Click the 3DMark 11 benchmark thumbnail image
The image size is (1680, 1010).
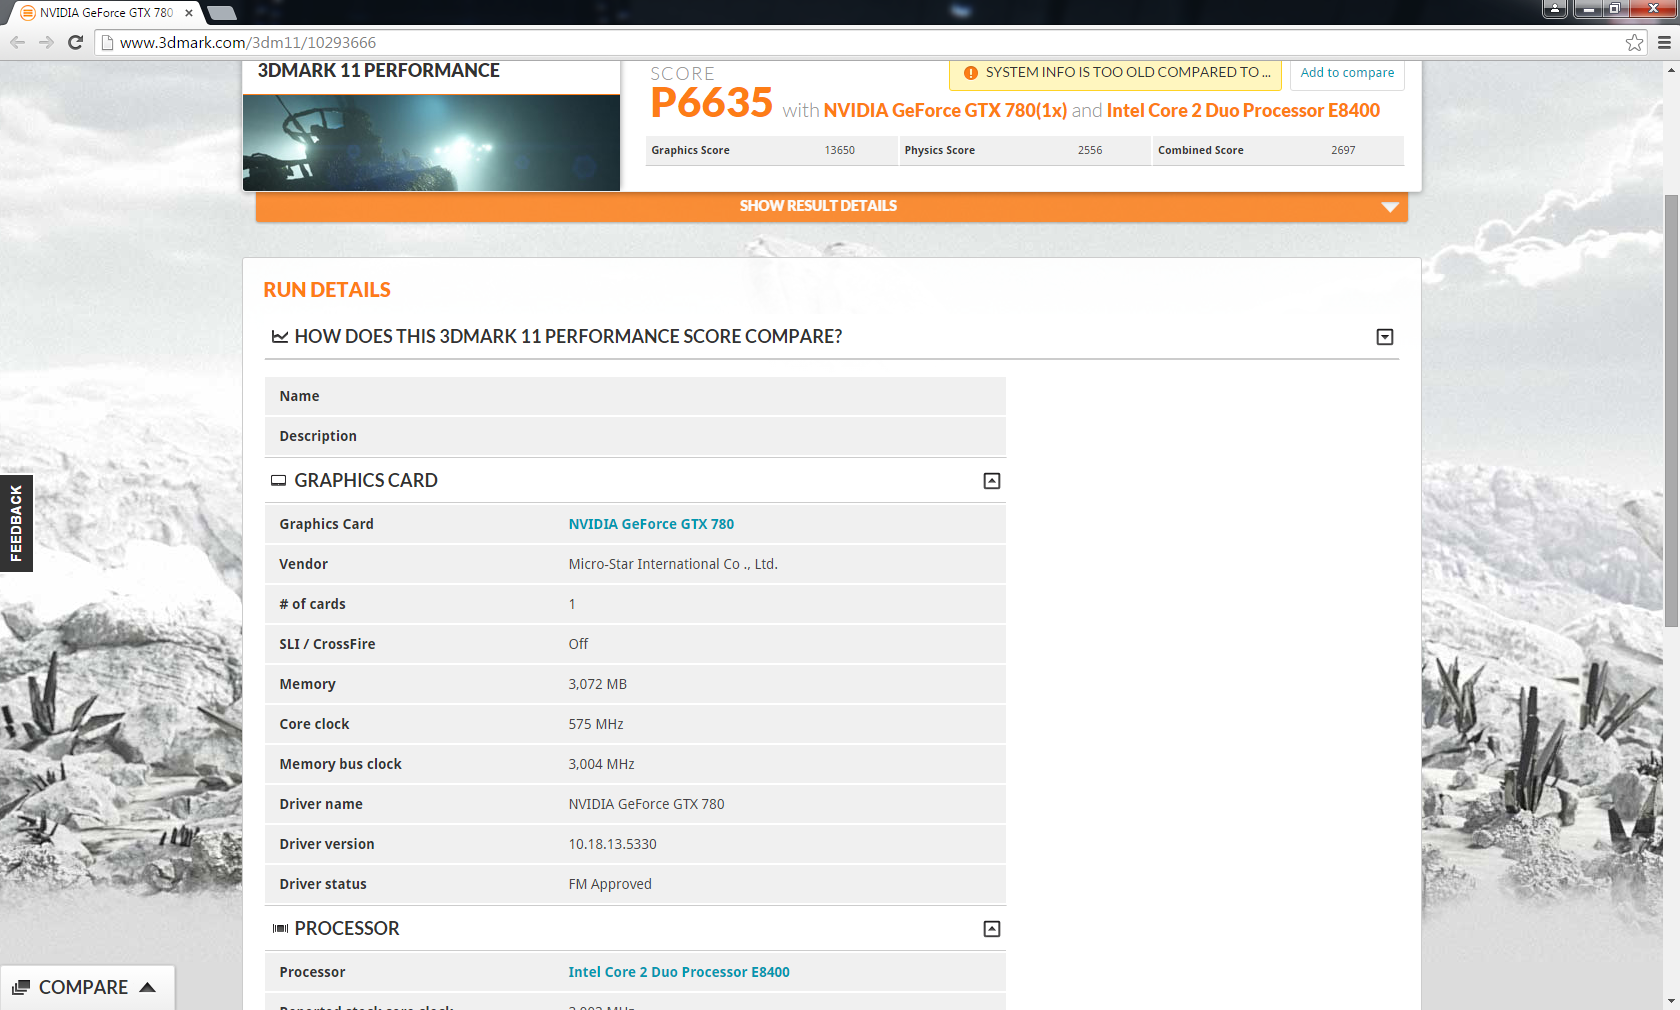(x=431, y=143)
